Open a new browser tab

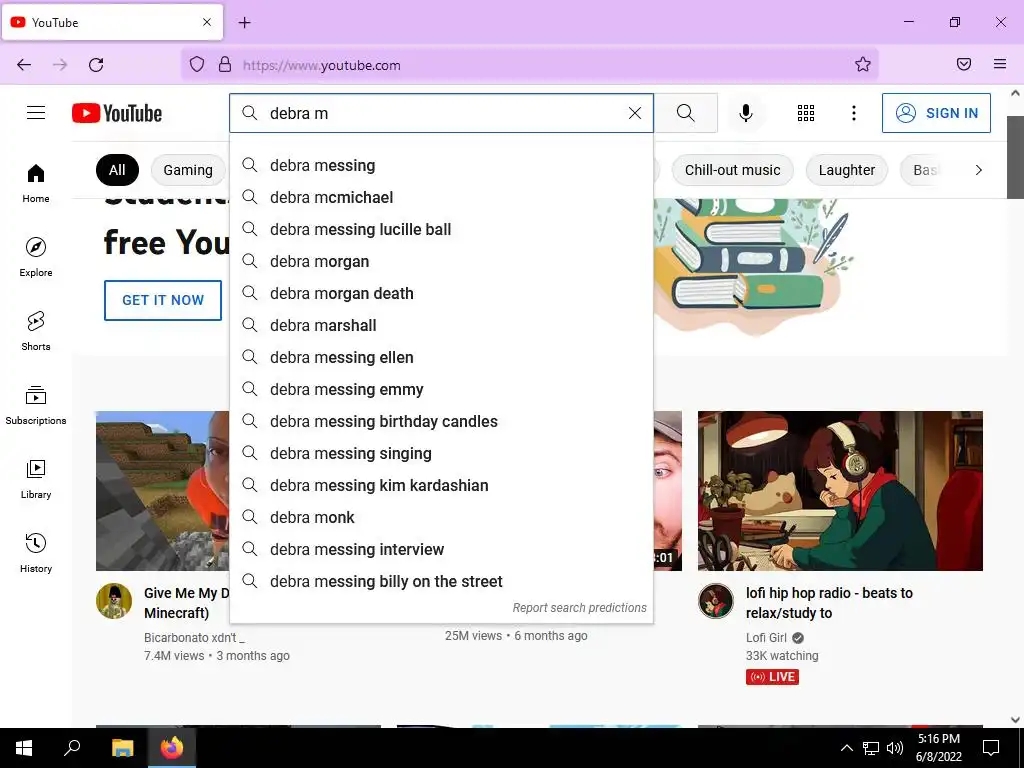[x=245, y=23]
